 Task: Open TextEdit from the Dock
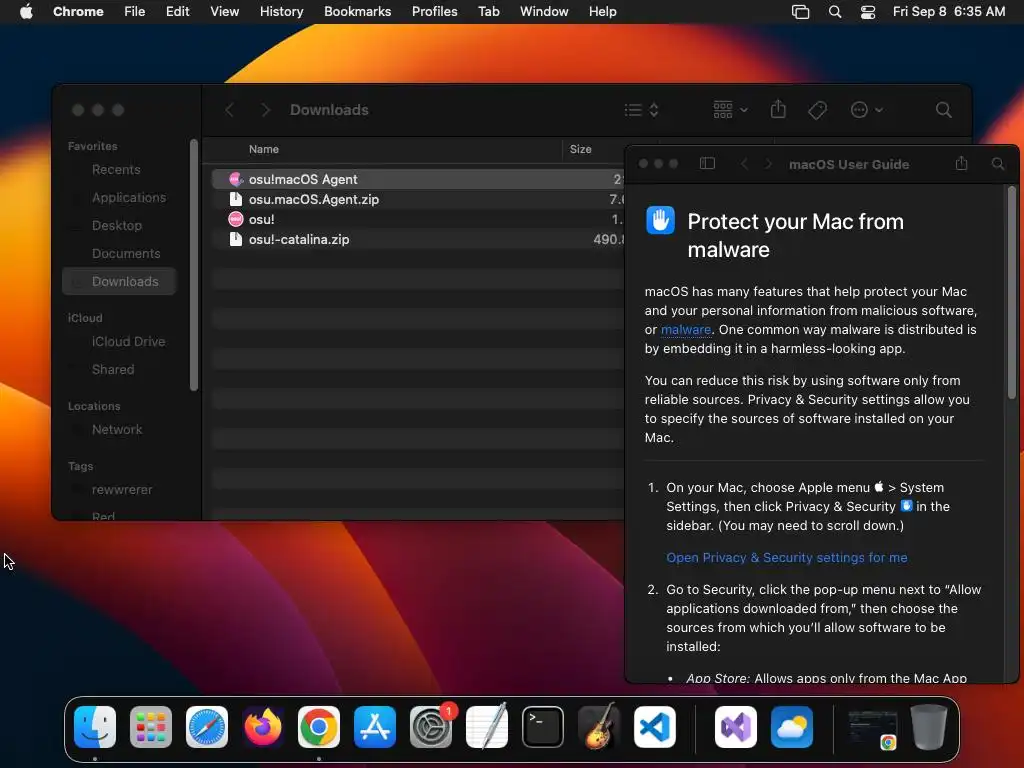point(487,726)
